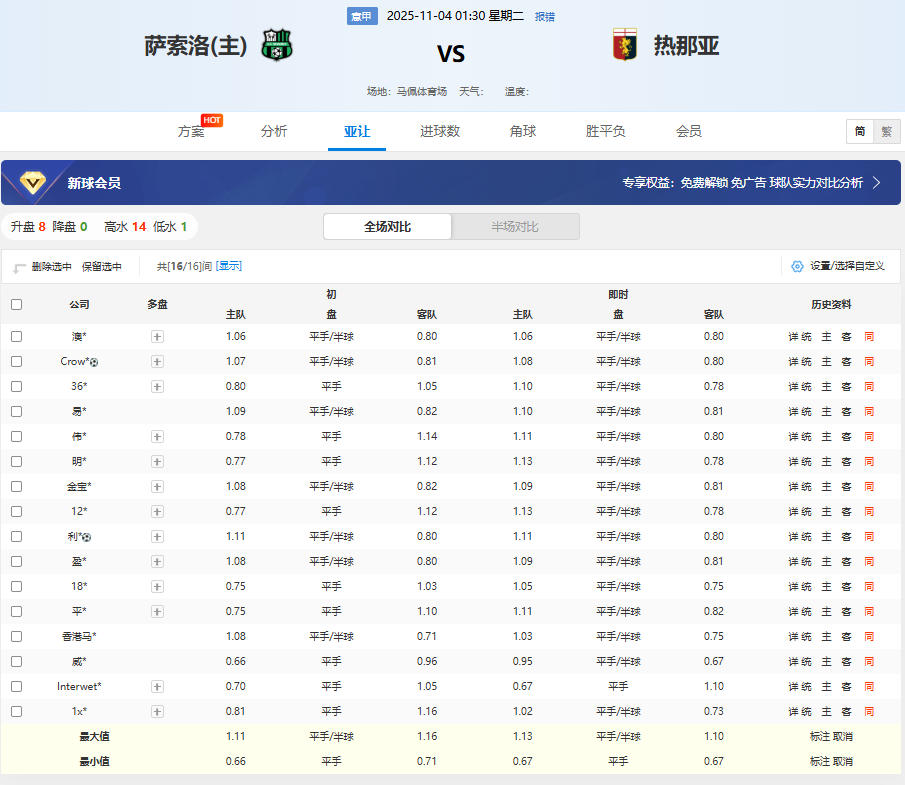This screenshot has height=785, width=905.
Task: Expand multi-handicap plus for 36* row
Action: pyautogui.click(x=157, y=387)
